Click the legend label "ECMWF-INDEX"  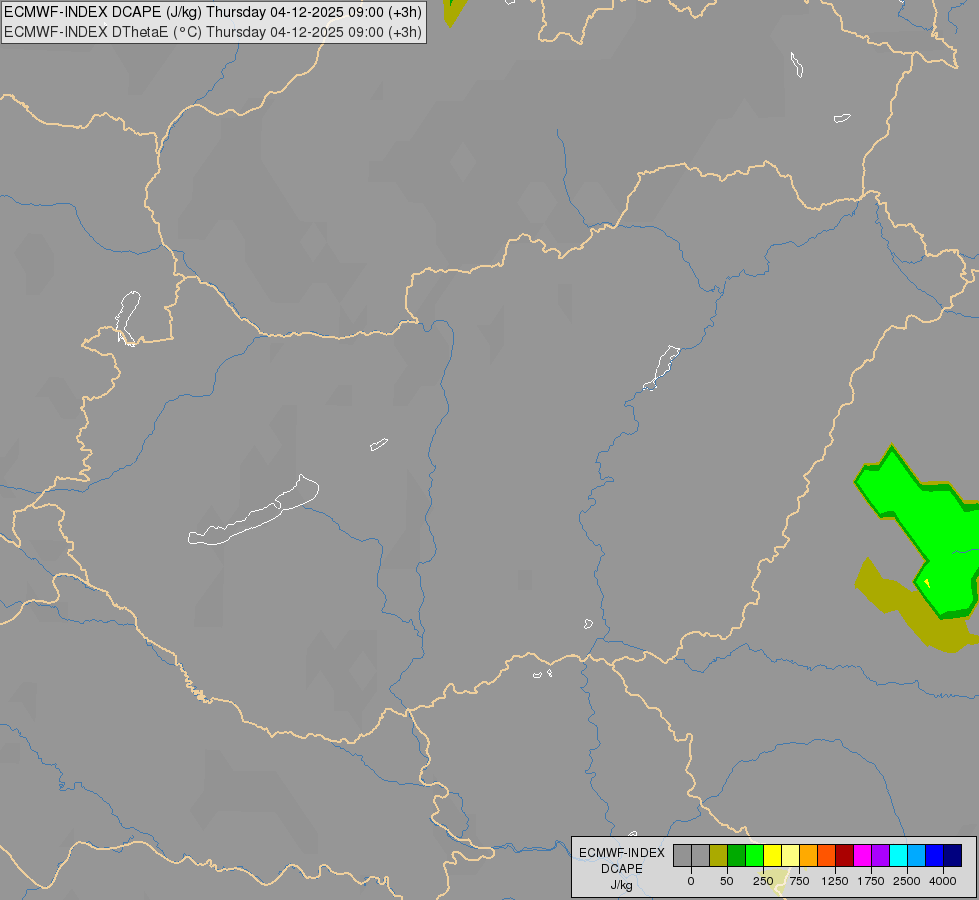click(622, 853)
